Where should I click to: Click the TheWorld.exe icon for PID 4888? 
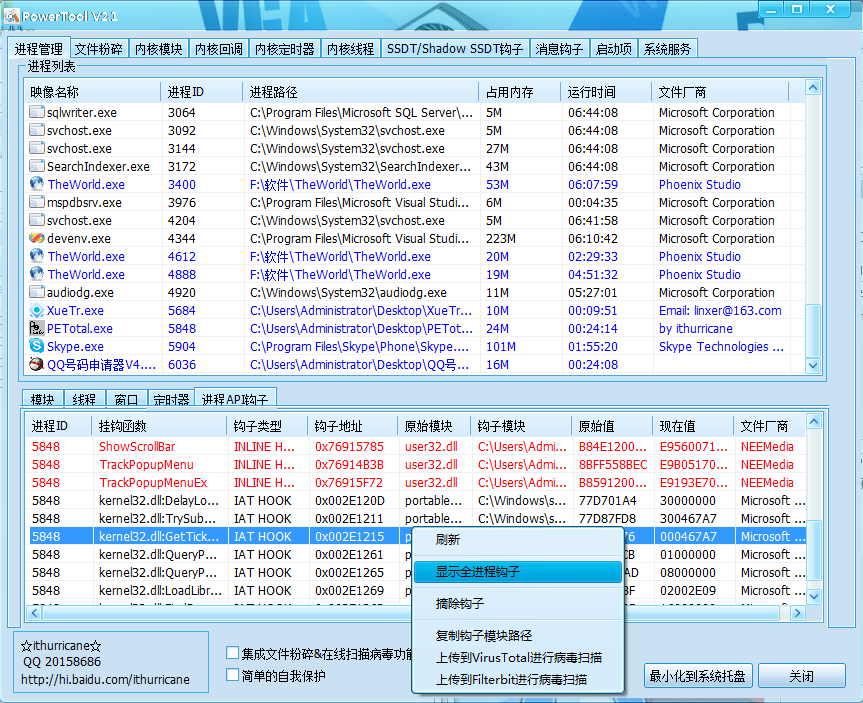click(36, 274)
